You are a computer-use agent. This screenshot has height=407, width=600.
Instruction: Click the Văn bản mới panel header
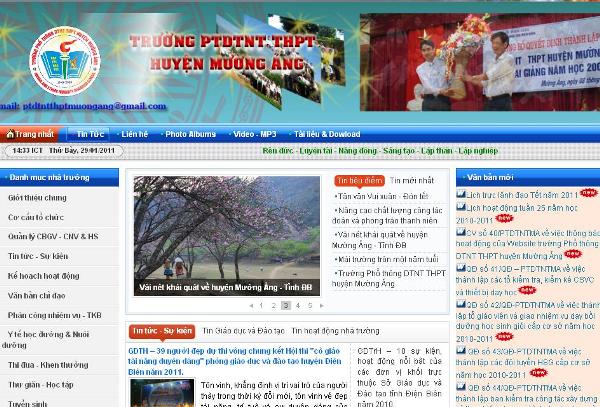point(528,177)
